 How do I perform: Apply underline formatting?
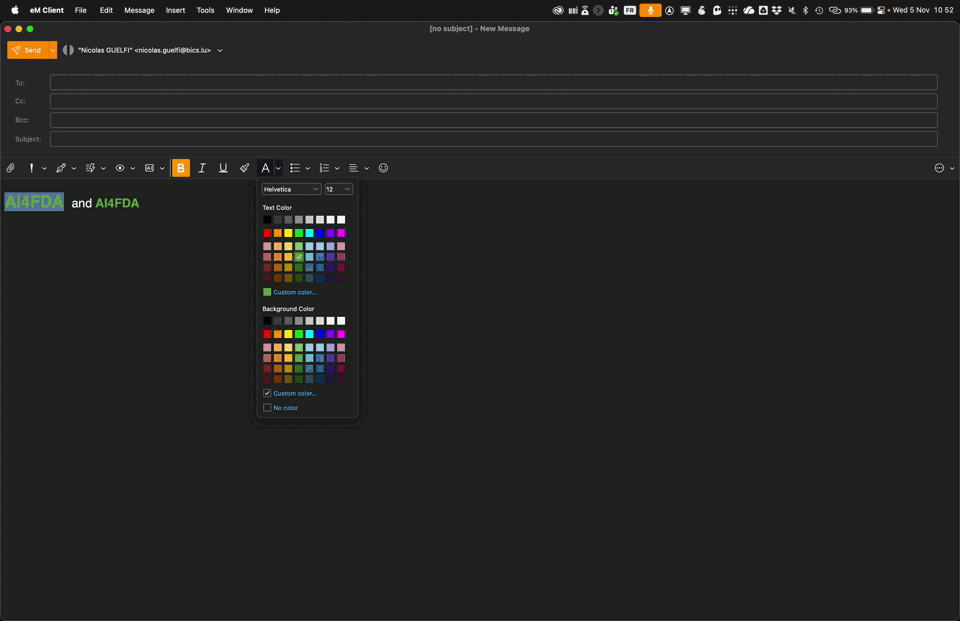[223, 168]
